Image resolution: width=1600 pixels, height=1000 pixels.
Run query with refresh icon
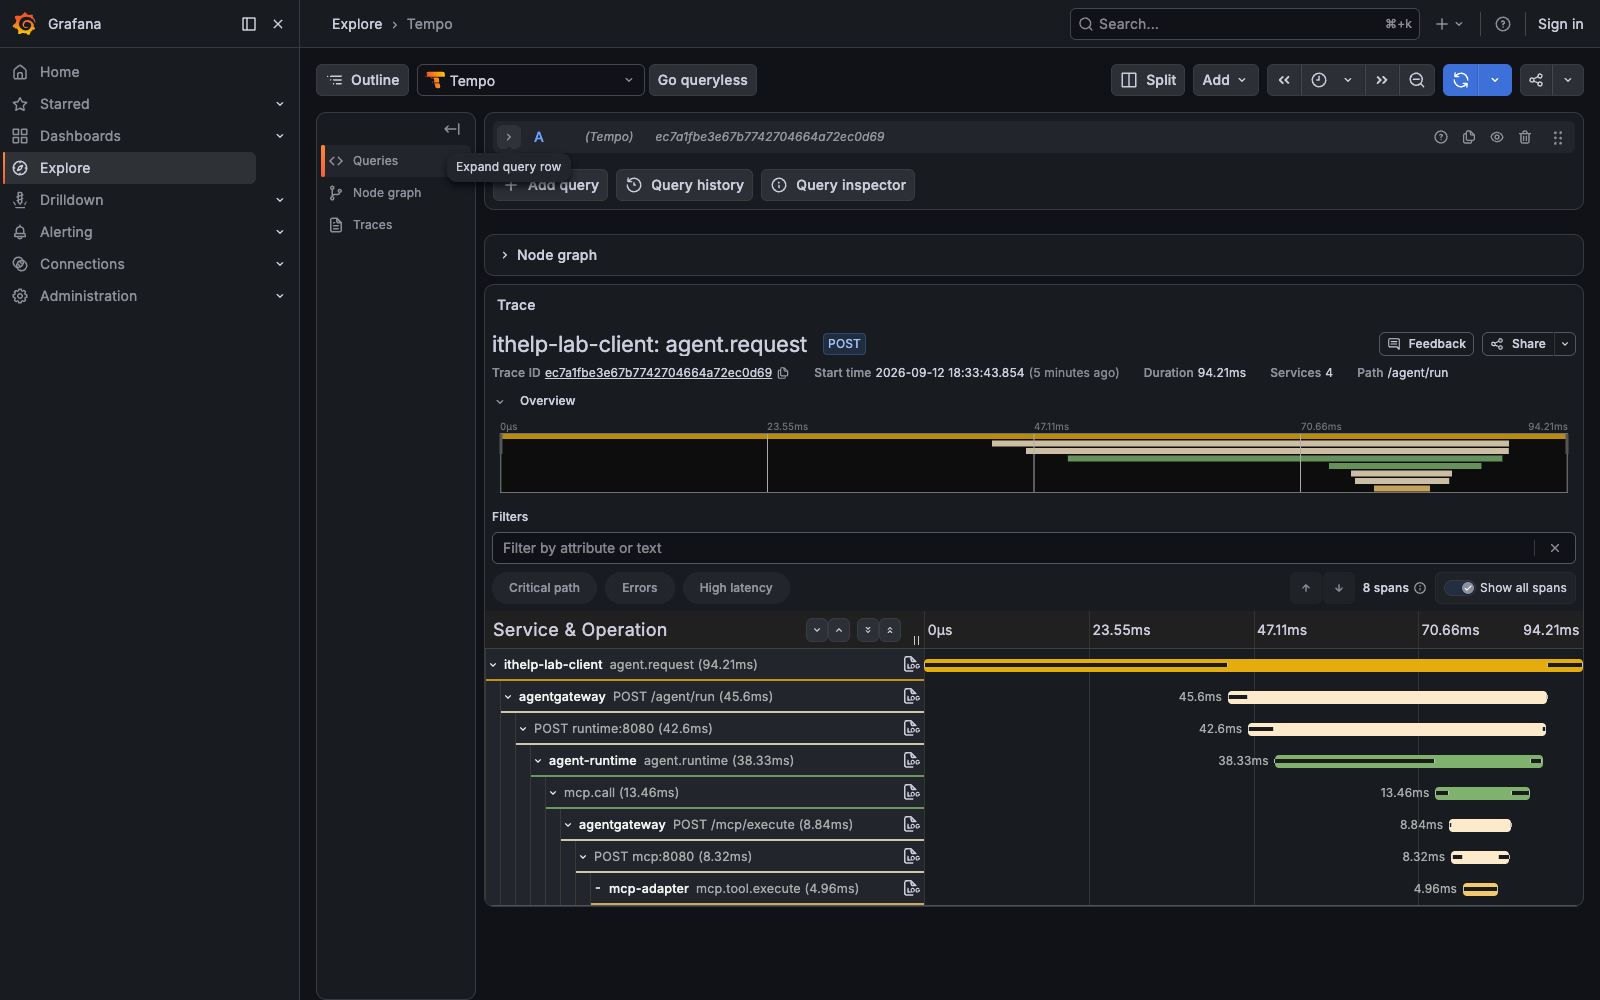point(1460,80)
